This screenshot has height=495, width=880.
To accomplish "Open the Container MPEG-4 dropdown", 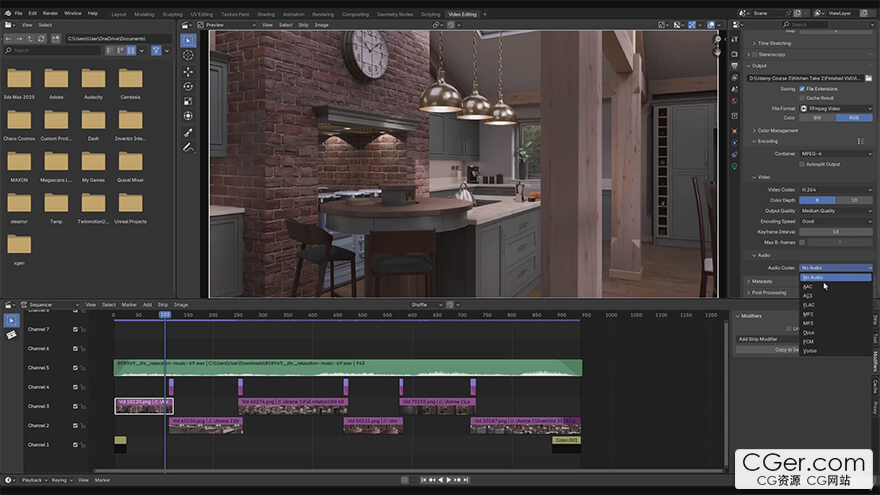I will point(834,154).
